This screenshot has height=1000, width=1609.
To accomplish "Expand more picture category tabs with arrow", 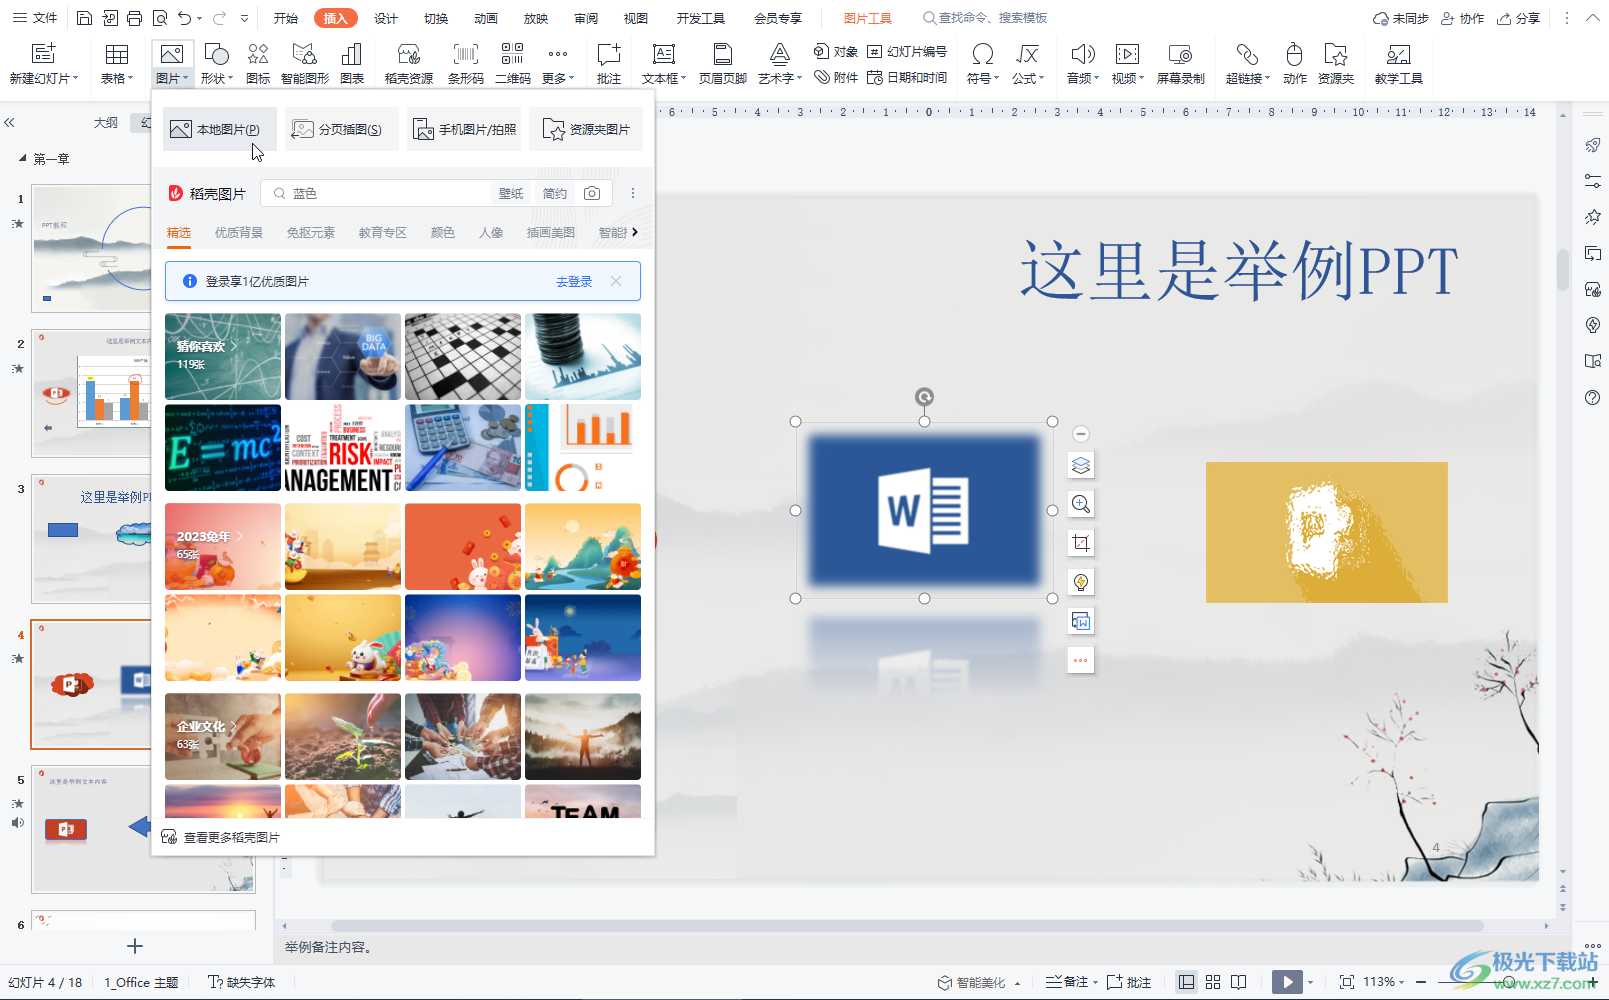I will tap(634, 232).
